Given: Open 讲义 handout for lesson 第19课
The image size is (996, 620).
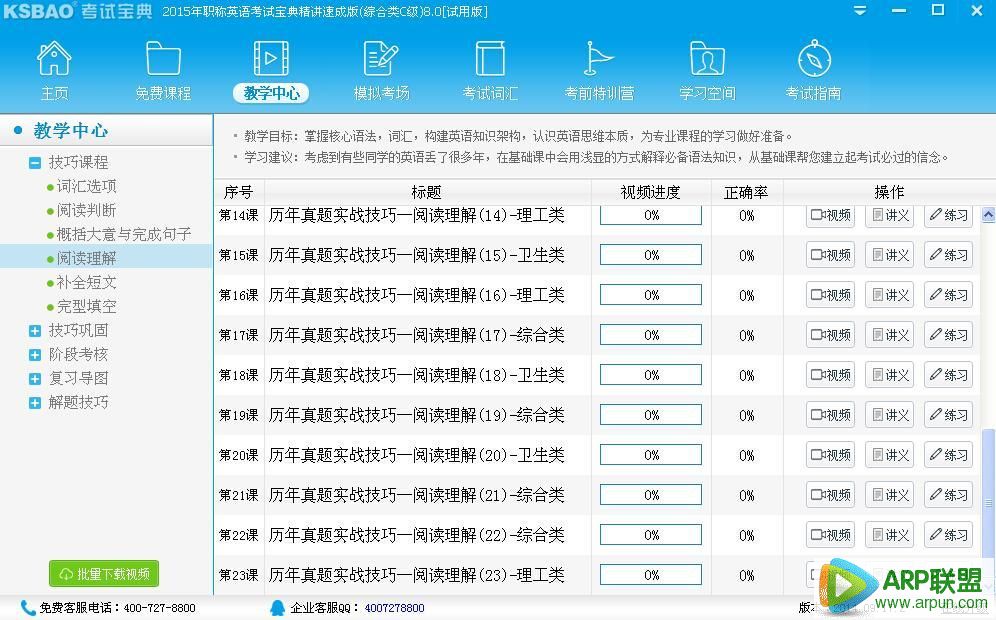Looking at the screenshot, I should tap(889, 415).
